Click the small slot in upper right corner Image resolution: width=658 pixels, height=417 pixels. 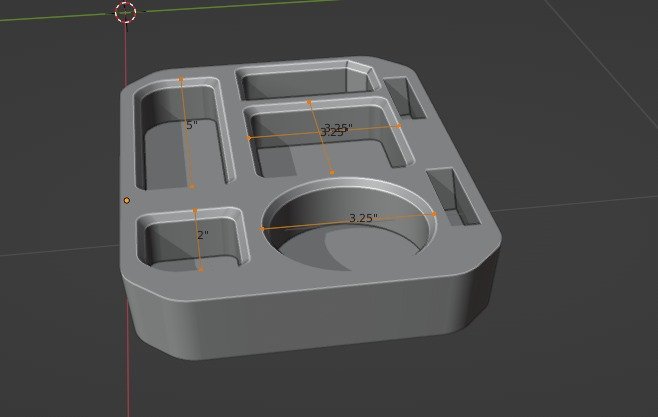pyautogui.click(x=404, y=96)
